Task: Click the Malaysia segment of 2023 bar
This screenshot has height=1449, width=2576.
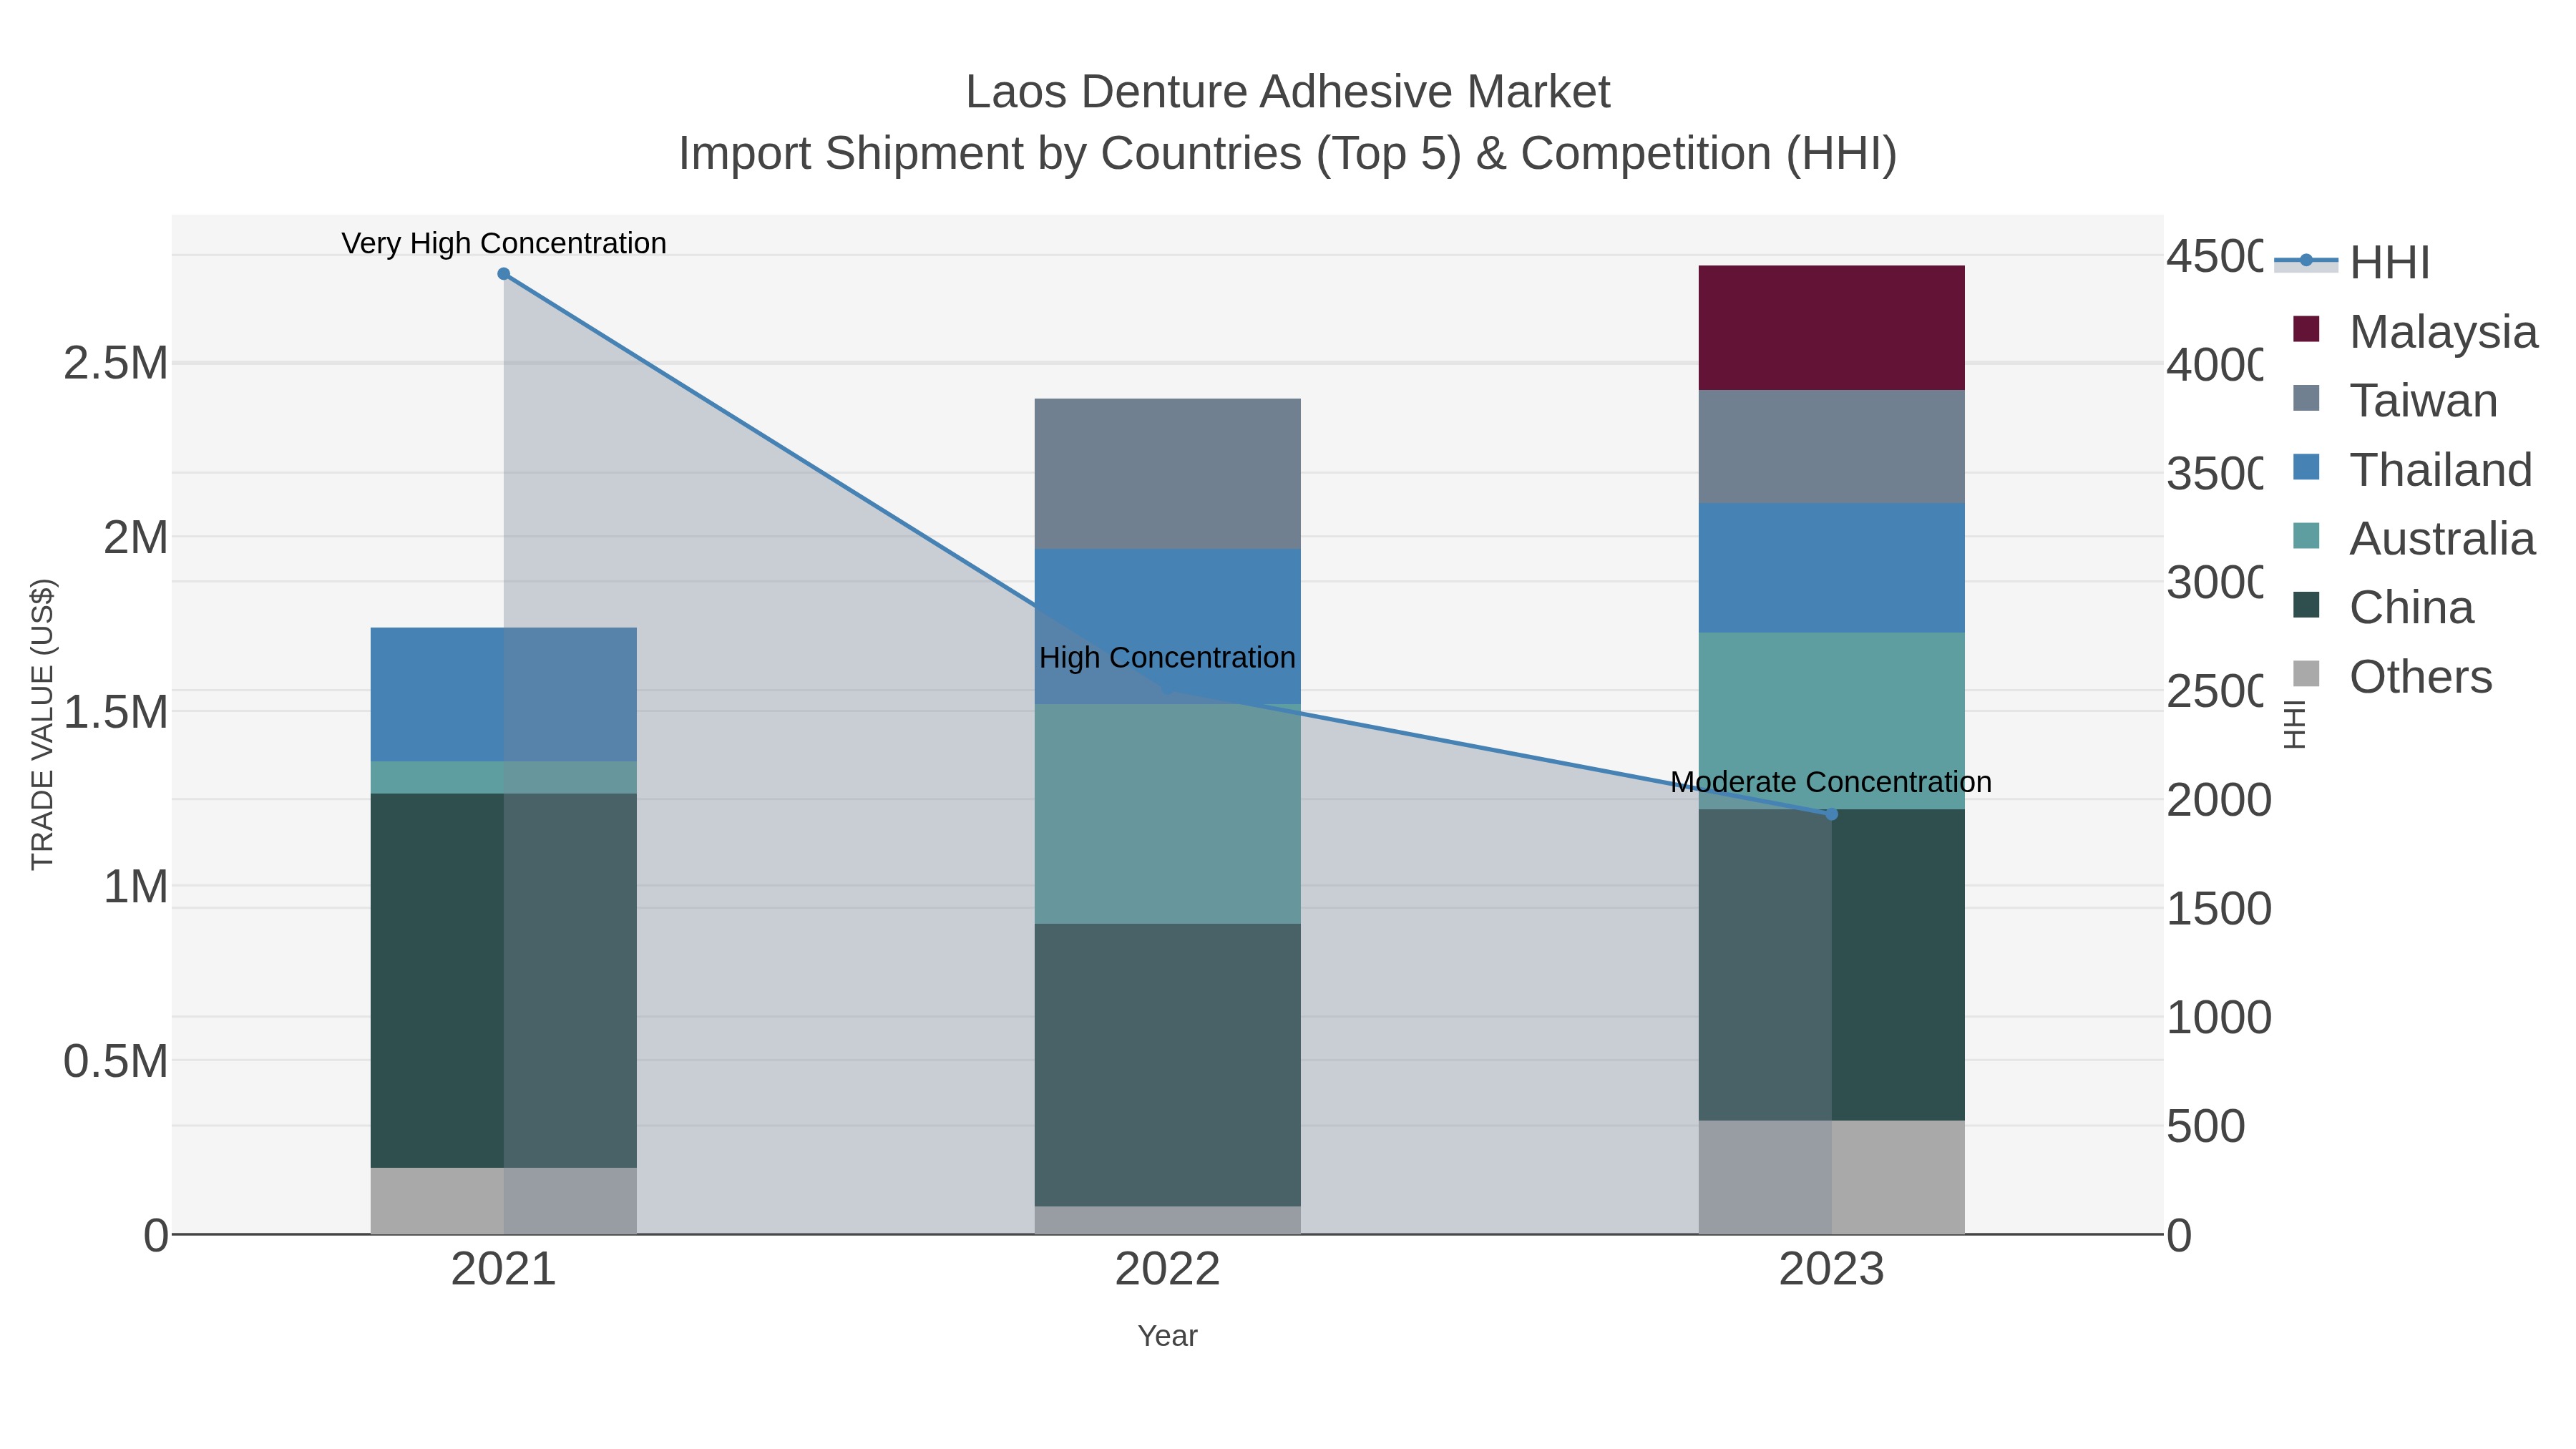Action: [1831, 328]
